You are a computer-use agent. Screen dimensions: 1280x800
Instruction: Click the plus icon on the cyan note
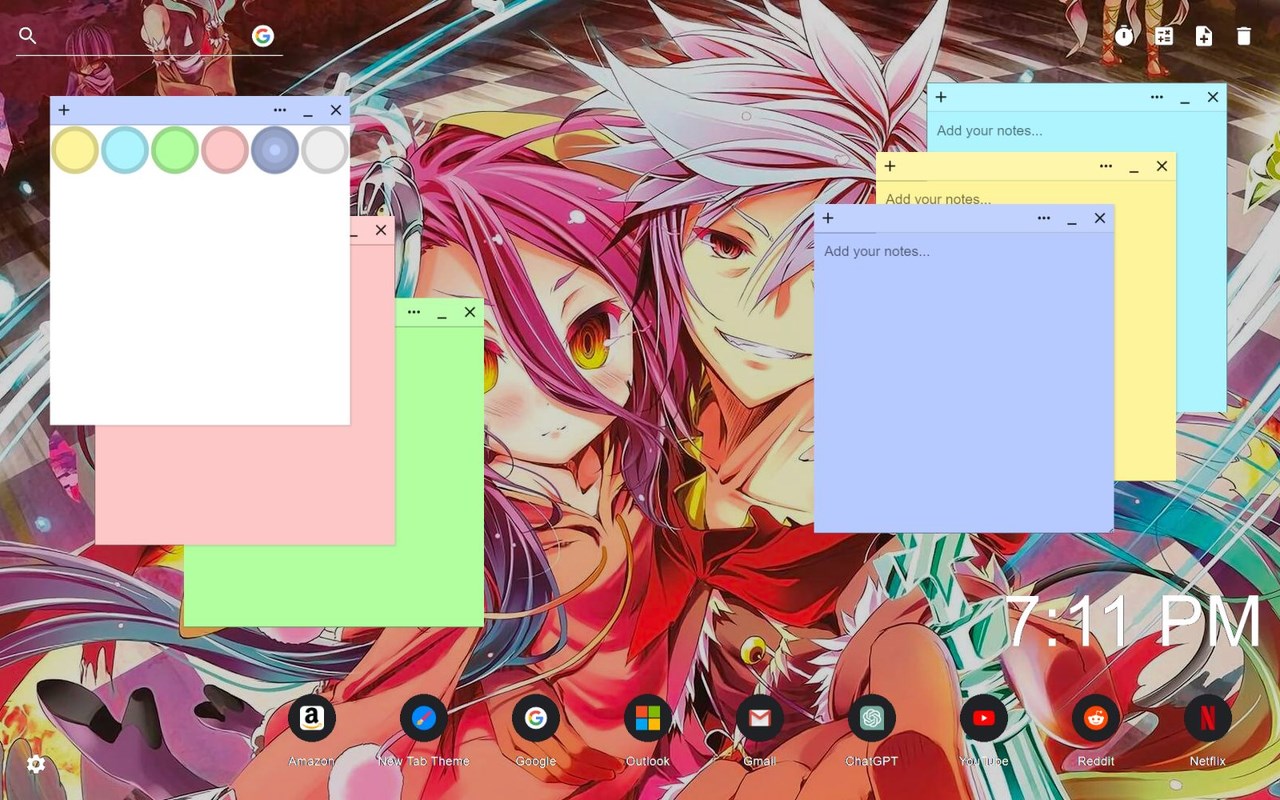pos(941,97)
